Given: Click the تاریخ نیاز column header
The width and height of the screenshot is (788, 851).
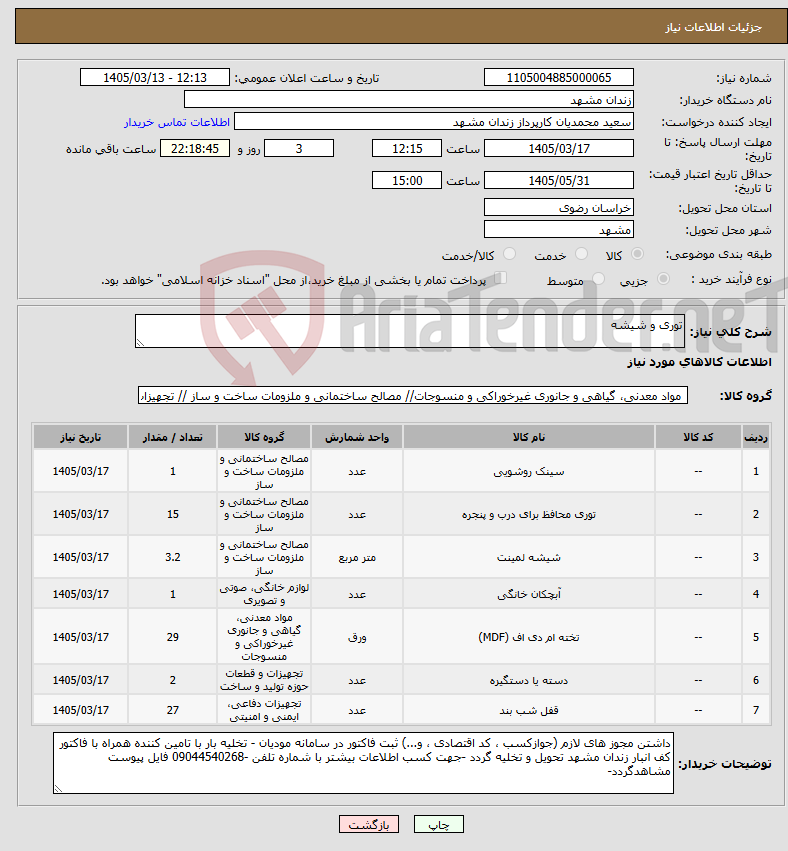Looking at the screenshot, I should (80, 437).
